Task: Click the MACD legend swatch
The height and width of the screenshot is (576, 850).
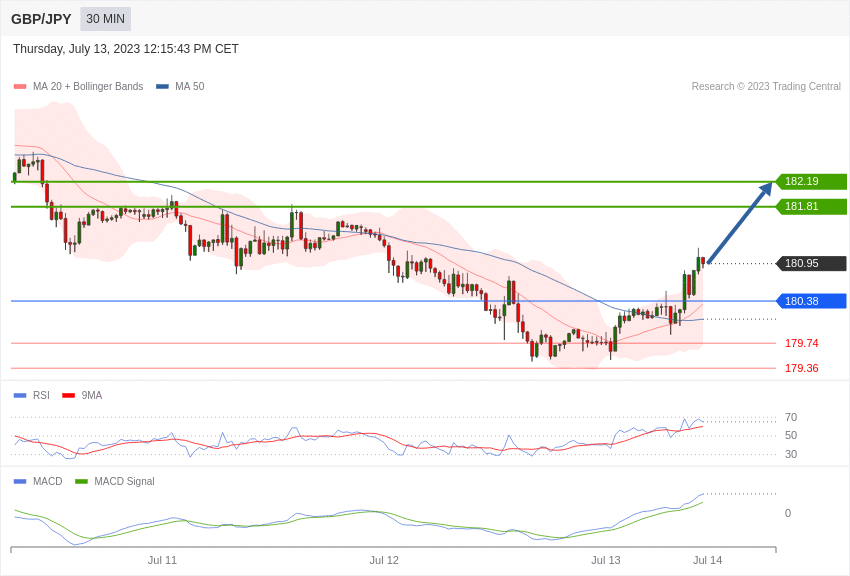Action: click(20, 482)
